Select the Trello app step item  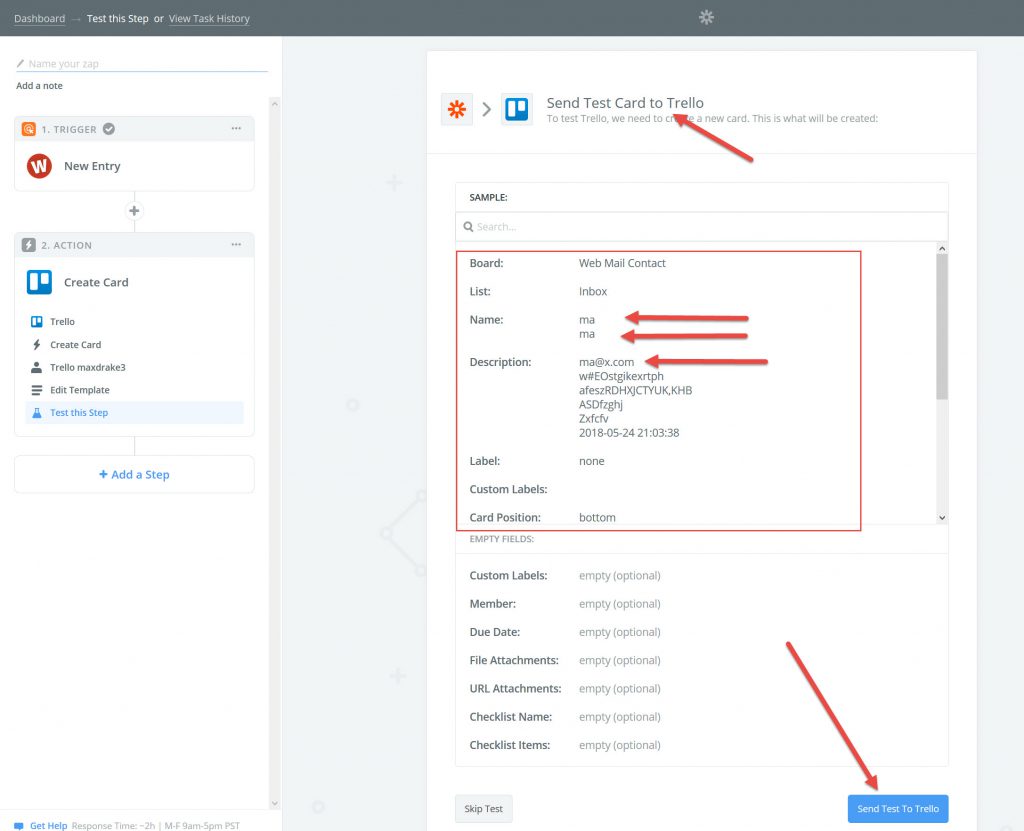(x=62, y=322)
